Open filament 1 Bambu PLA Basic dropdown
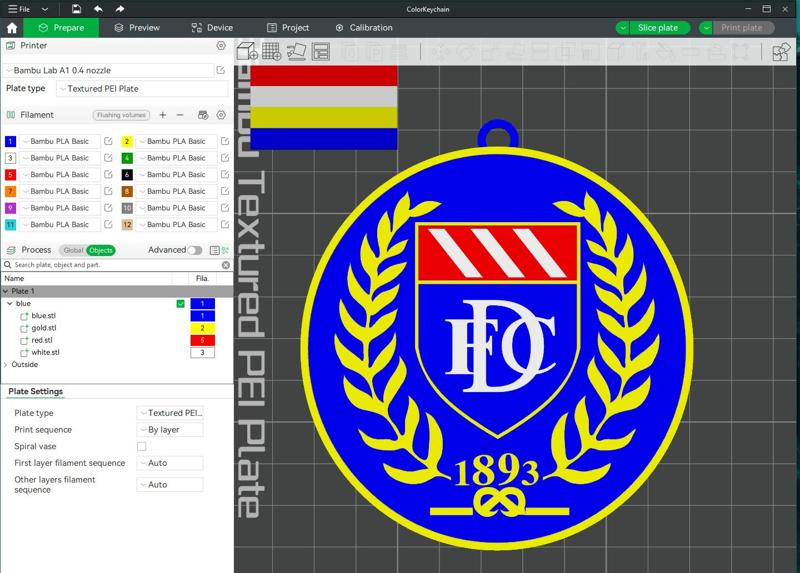This screenshot has width=800, height=573. point(60,141)
